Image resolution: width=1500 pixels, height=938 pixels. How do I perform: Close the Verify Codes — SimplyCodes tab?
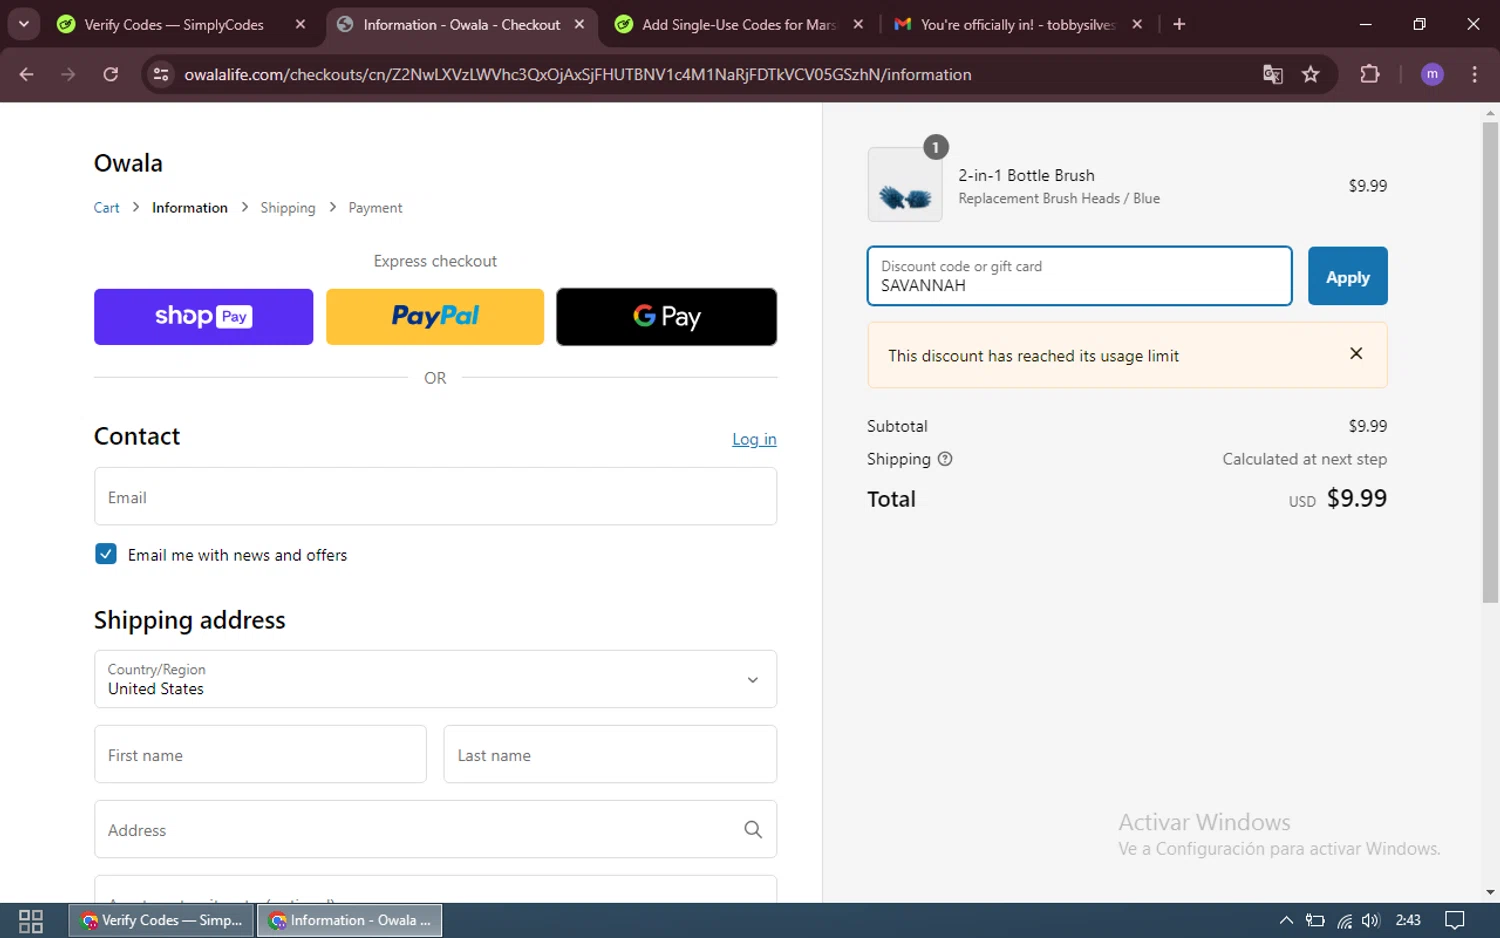coord(300,24)
